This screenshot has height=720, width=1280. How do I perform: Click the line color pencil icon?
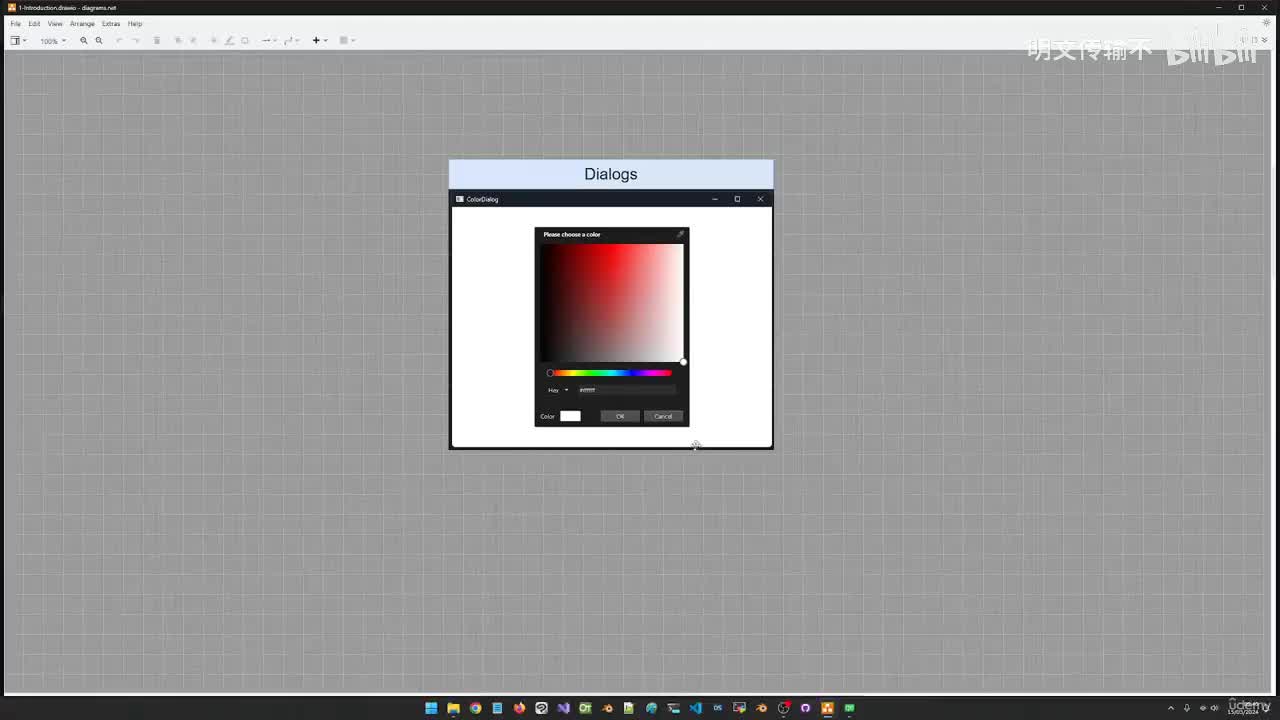pyautogui.click(x=229, y=41)
